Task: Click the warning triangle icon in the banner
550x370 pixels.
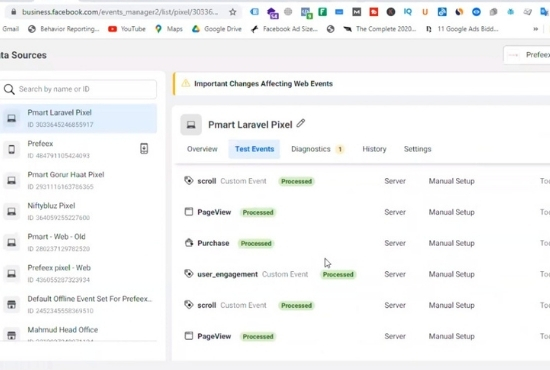Action: (x=186, y=83)
